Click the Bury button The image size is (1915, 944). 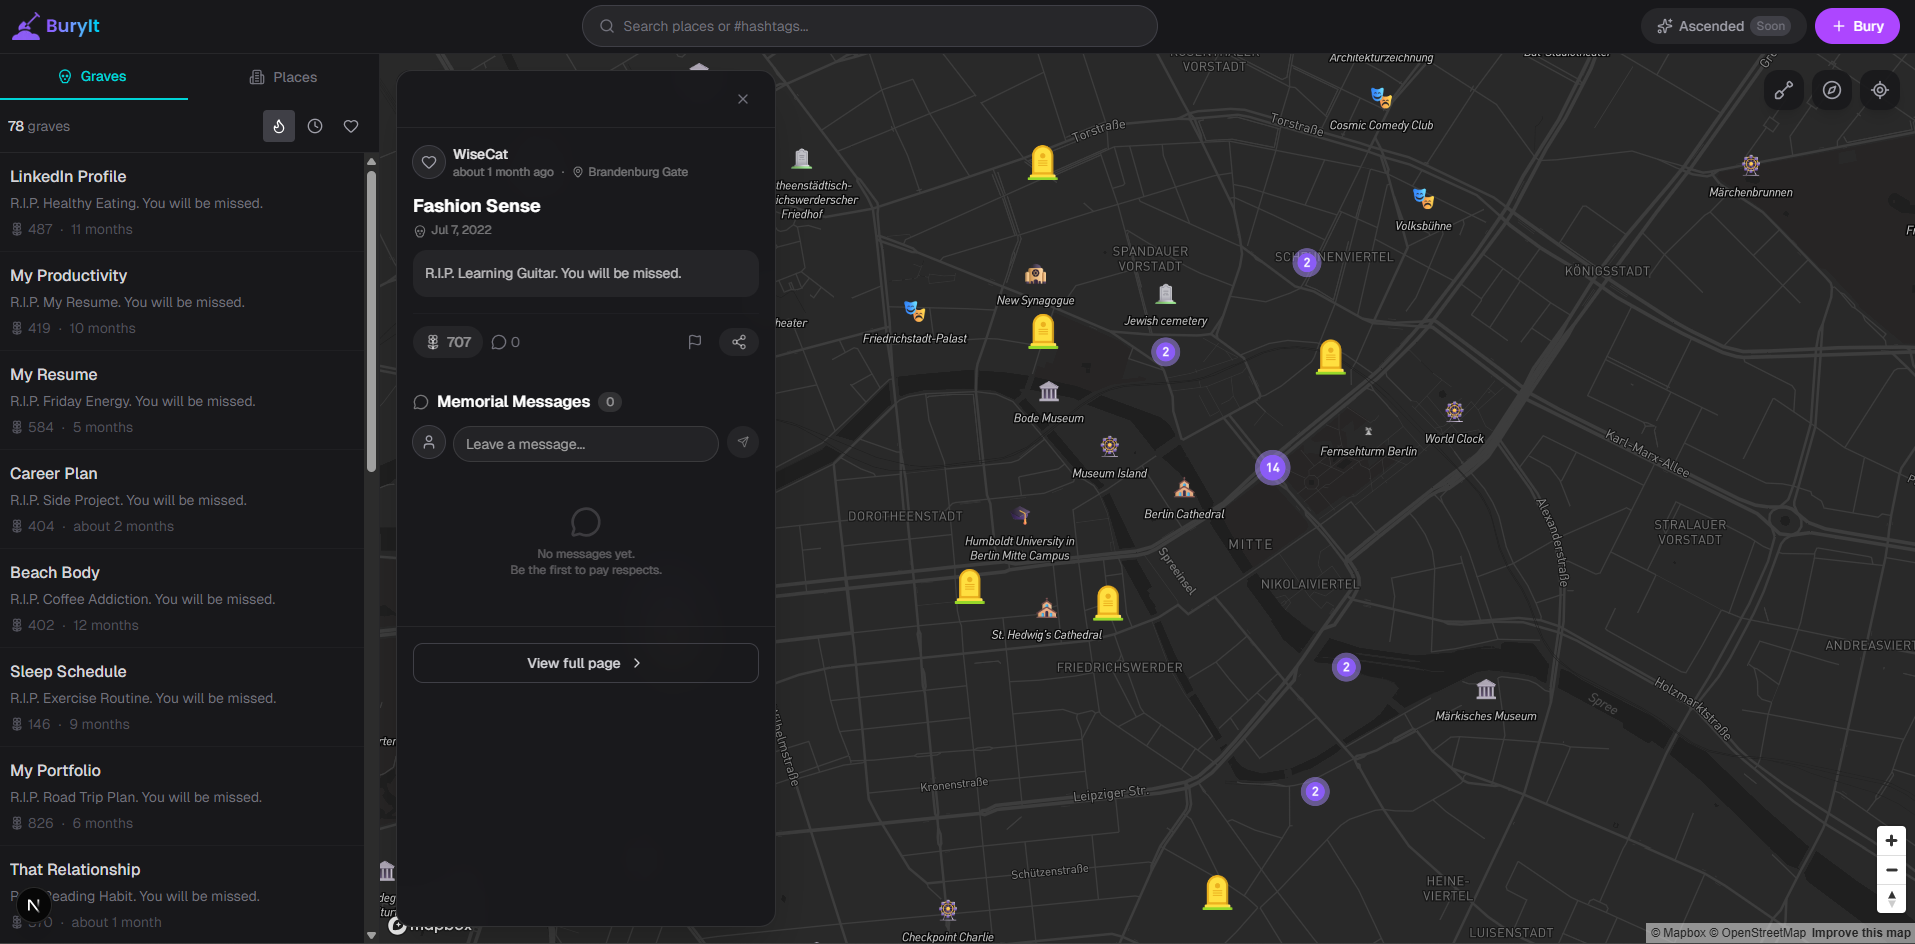pos(1857,26)
